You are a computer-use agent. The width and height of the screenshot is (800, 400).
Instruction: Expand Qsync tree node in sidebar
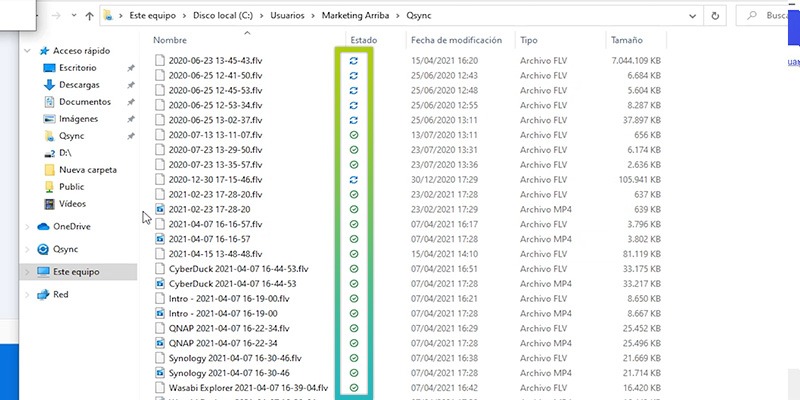(x=28, y=249)
